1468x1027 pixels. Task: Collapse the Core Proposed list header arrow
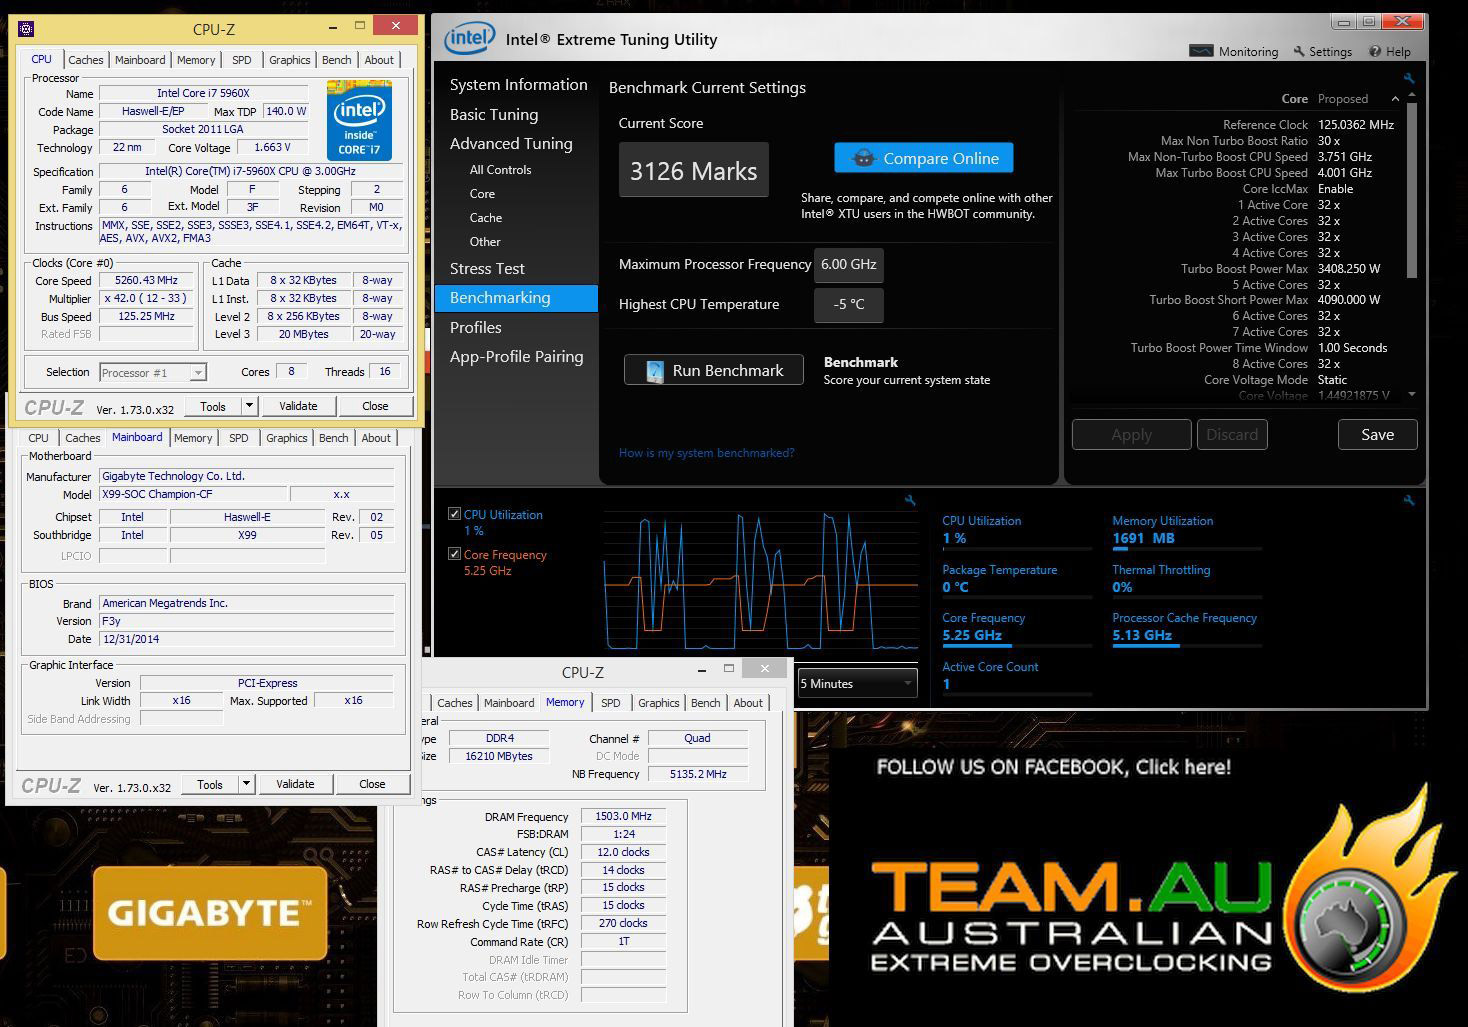[1395, 99]
